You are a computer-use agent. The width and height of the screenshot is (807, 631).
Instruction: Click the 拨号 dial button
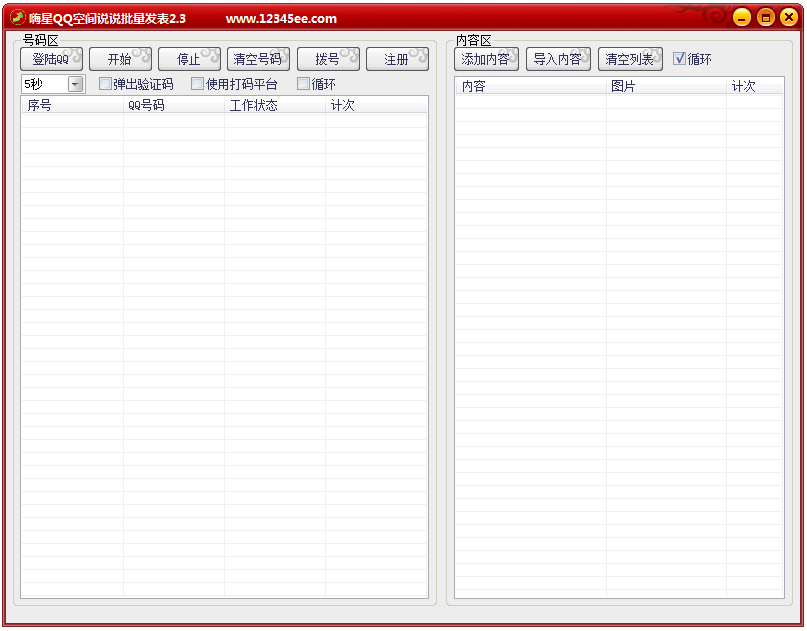[x=328, y=59]
